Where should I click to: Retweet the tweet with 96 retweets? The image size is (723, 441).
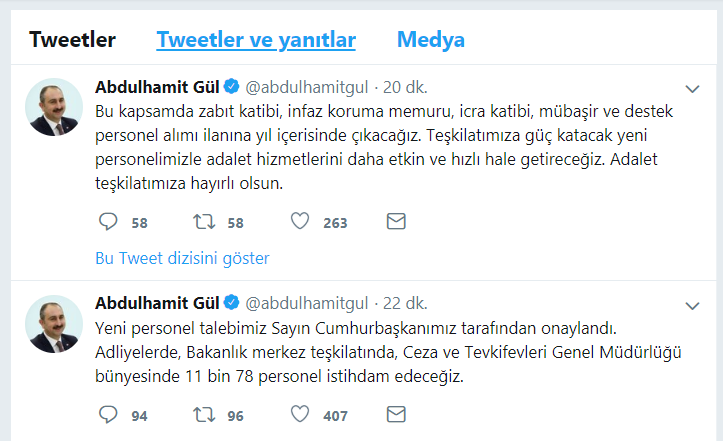pyautogui.click(x=204, y=415)
